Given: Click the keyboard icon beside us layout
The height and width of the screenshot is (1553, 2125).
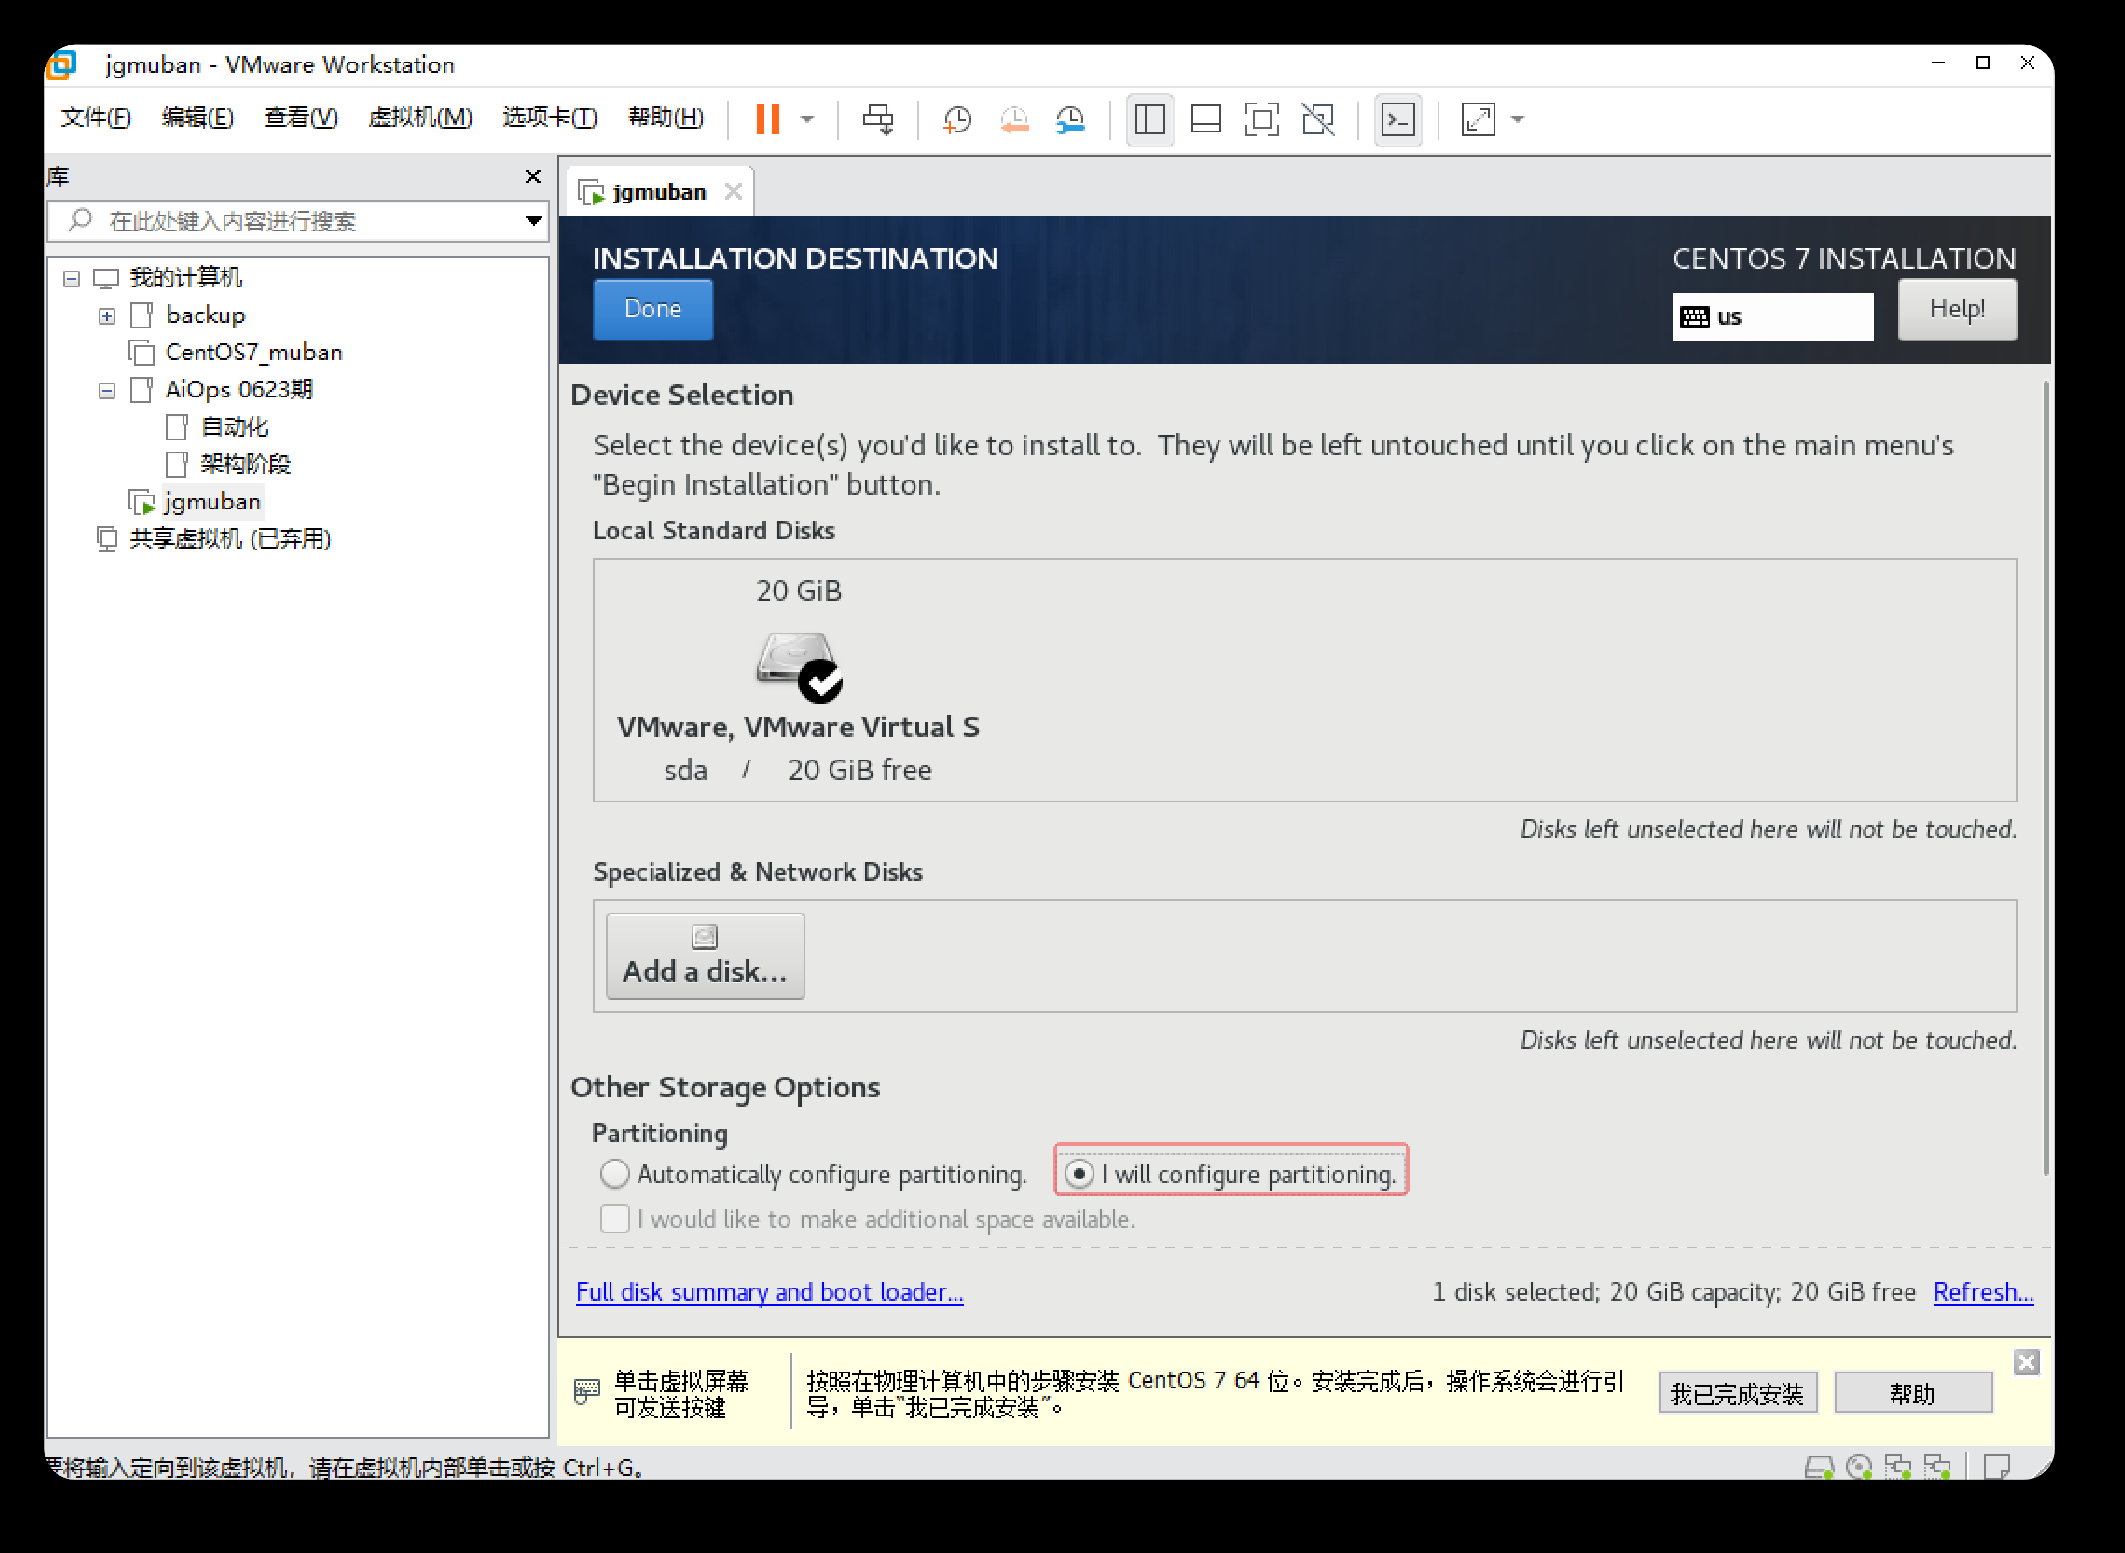Looking at the screenshot, I should pyautogui.click(x=1695, y=317).
